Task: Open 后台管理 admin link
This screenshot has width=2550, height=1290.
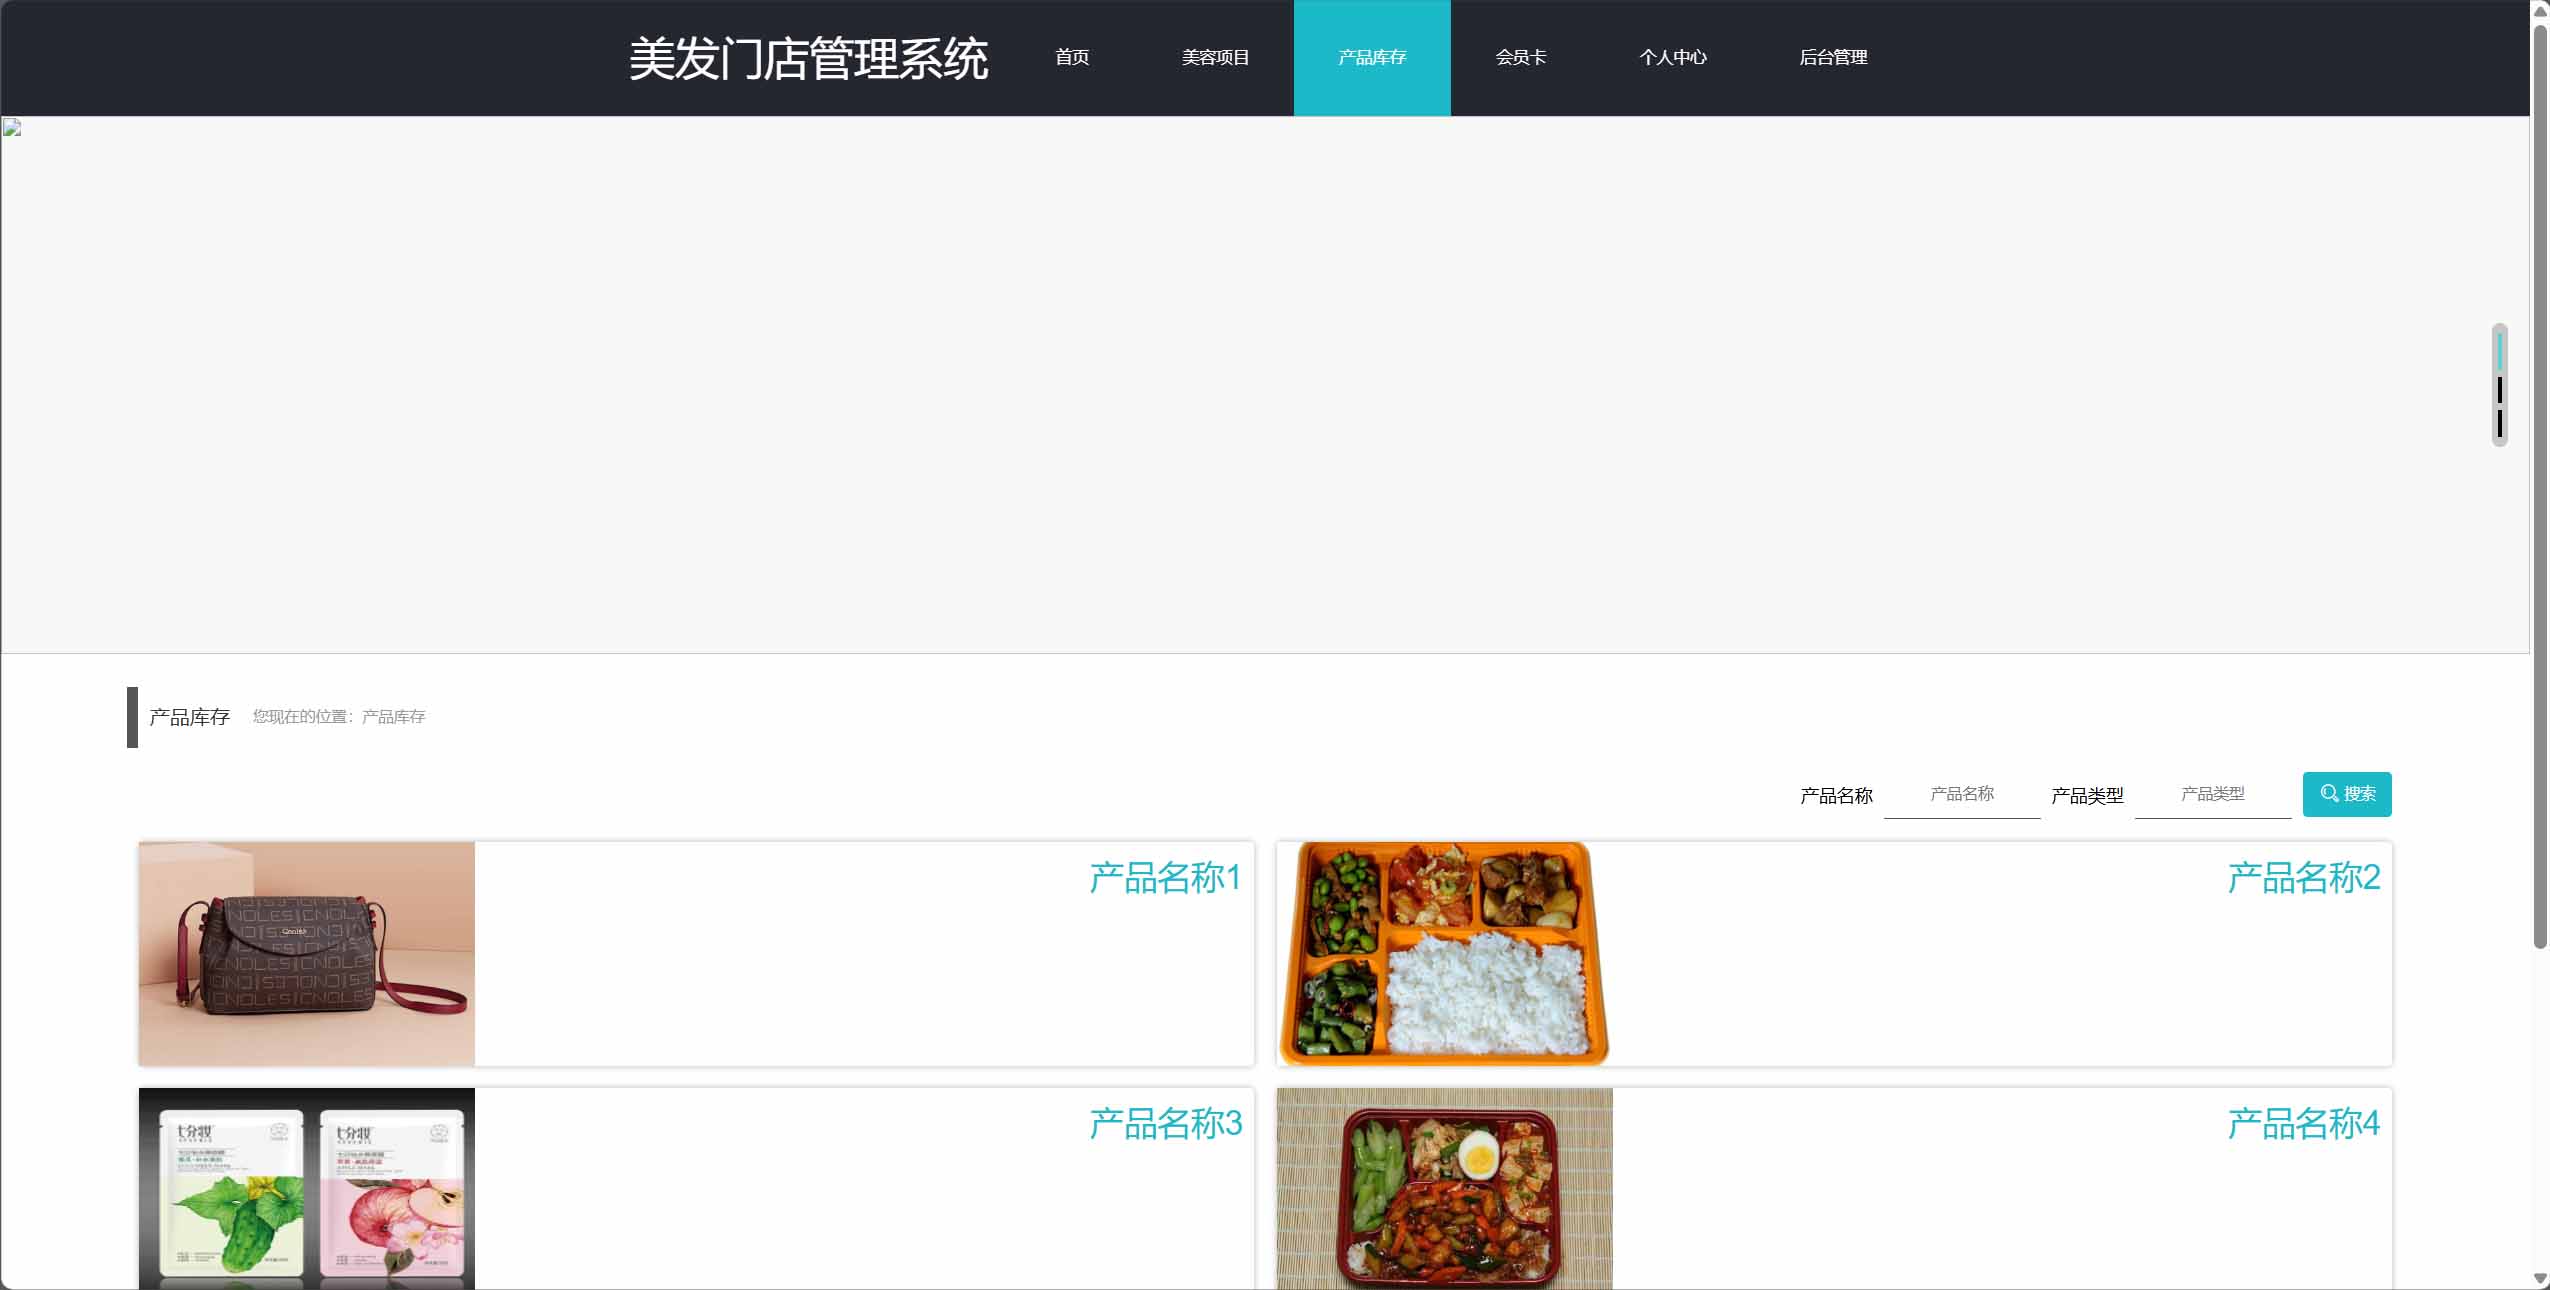Action: click(x=1833, y=58)
